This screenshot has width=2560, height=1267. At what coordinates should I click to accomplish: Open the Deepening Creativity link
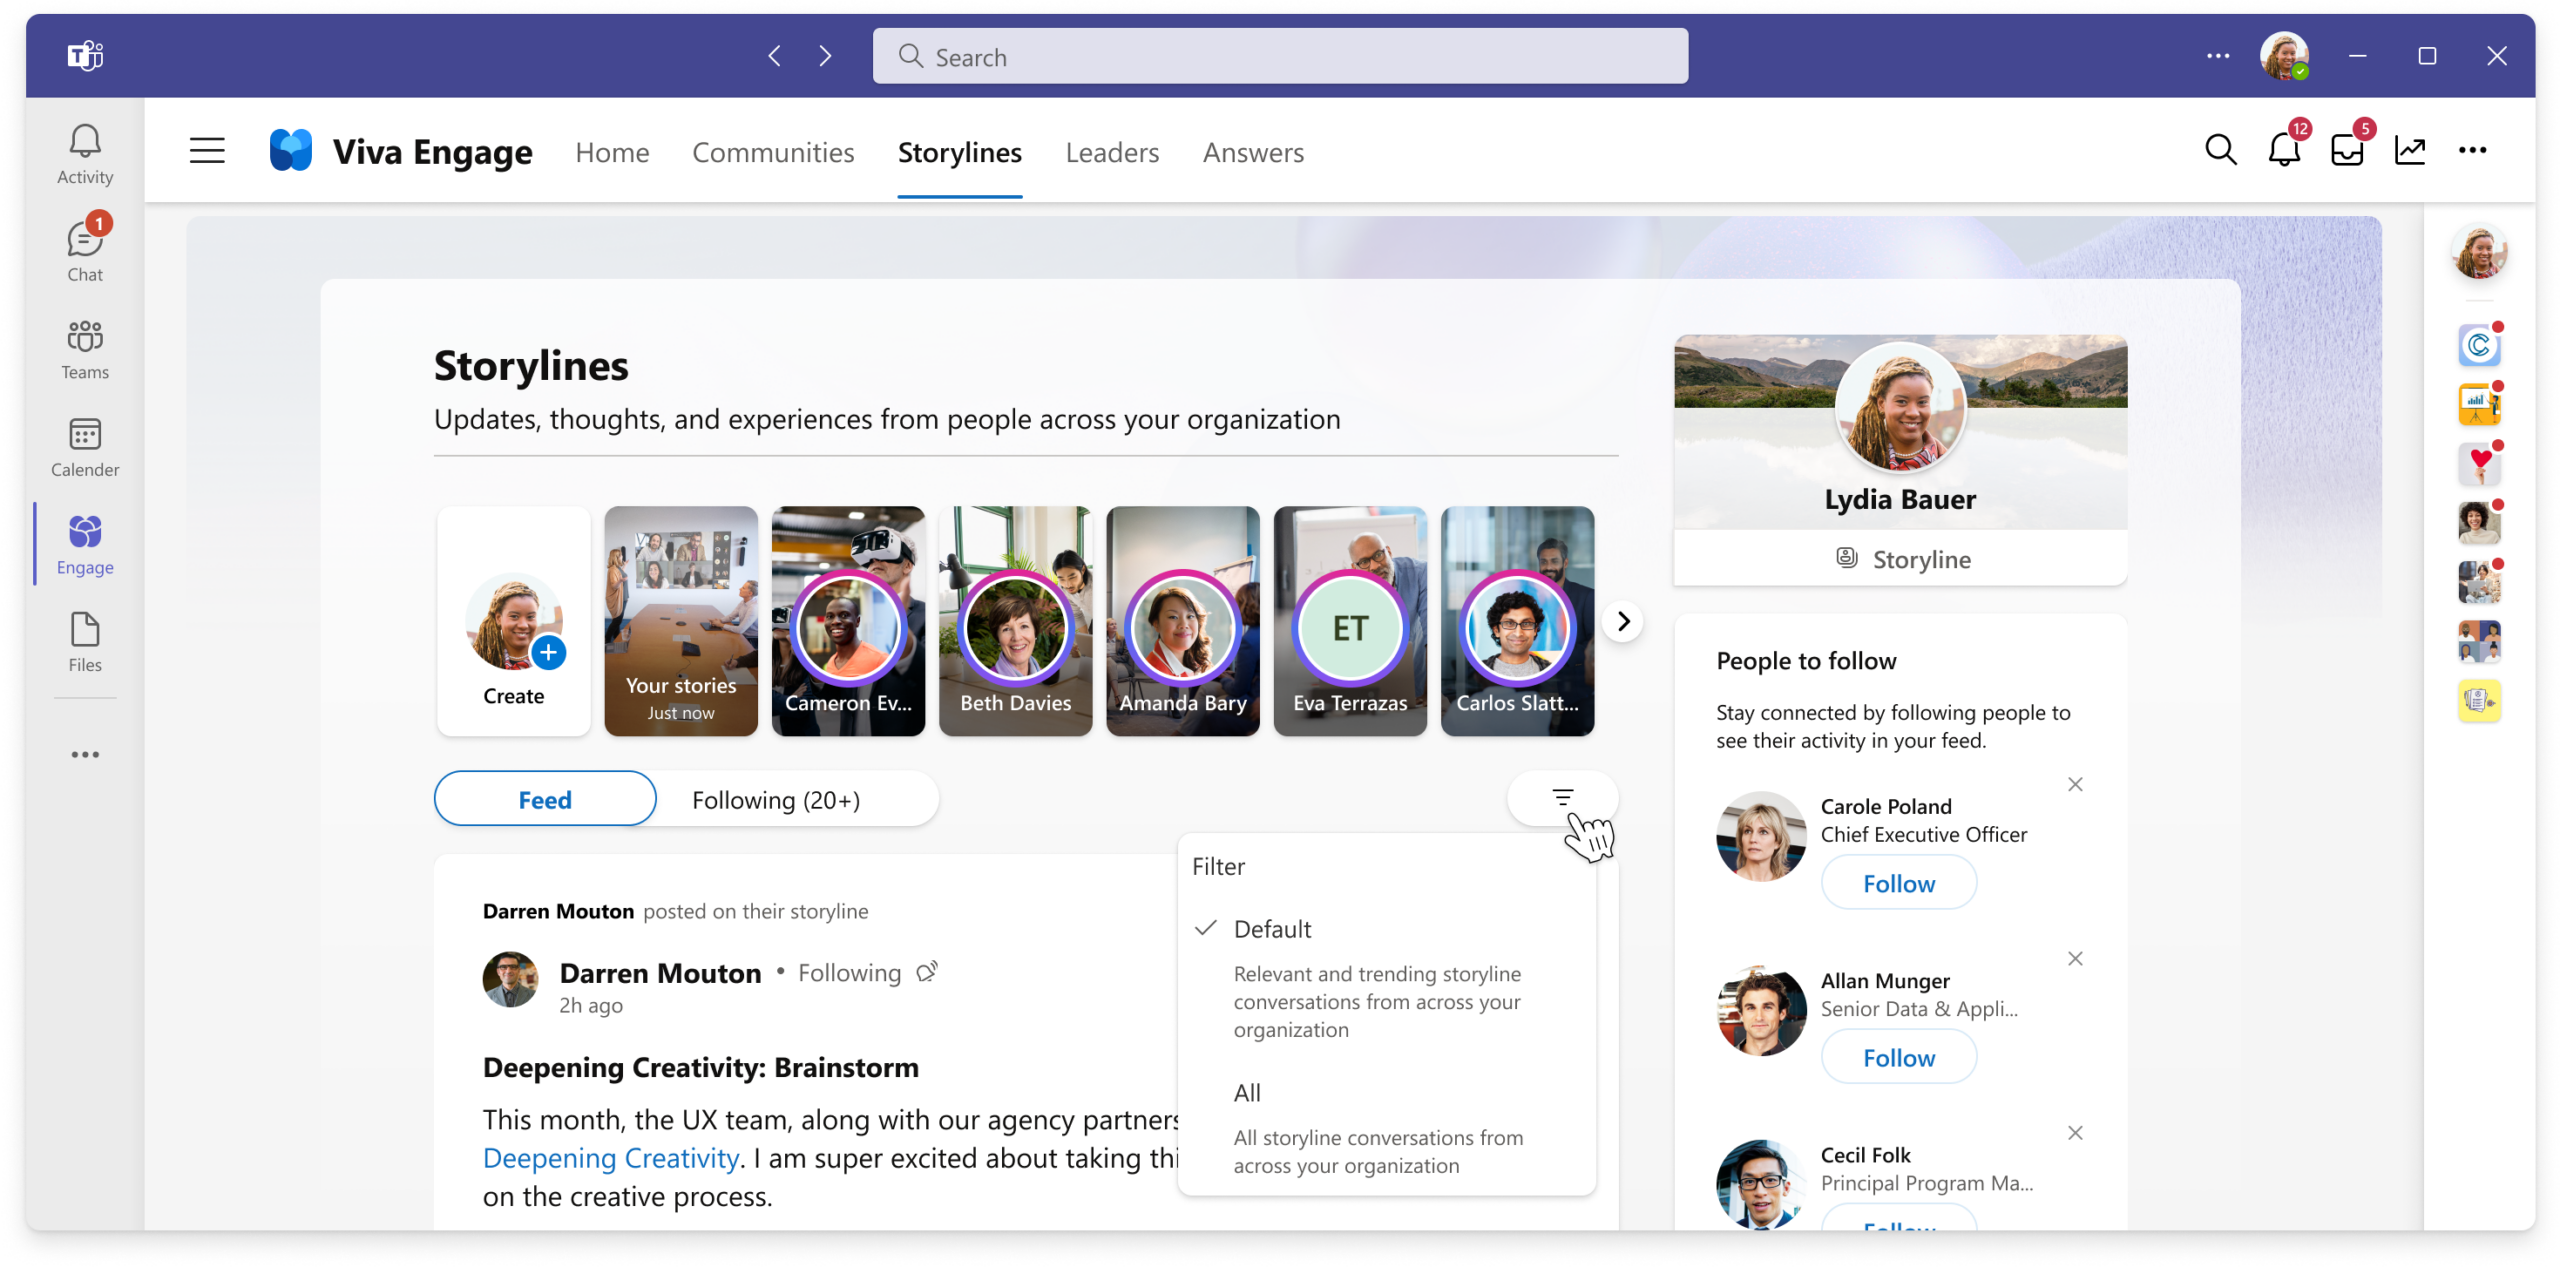(610, 1158)
